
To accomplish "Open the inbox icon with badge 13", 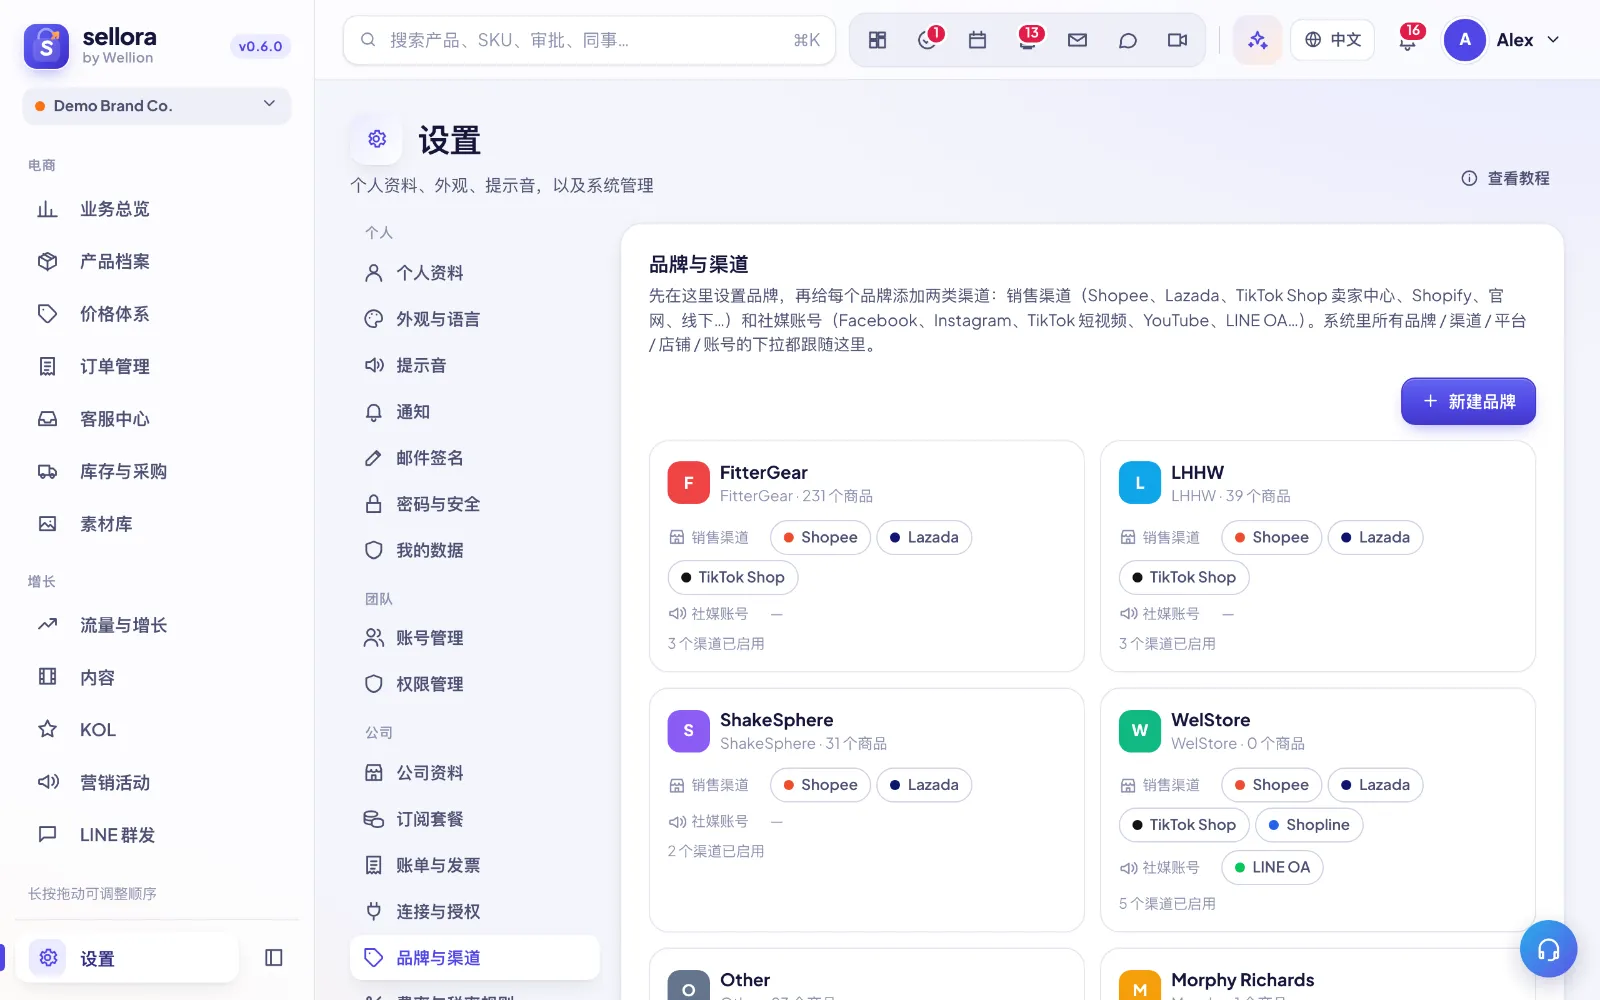I will click(1028, 40).
